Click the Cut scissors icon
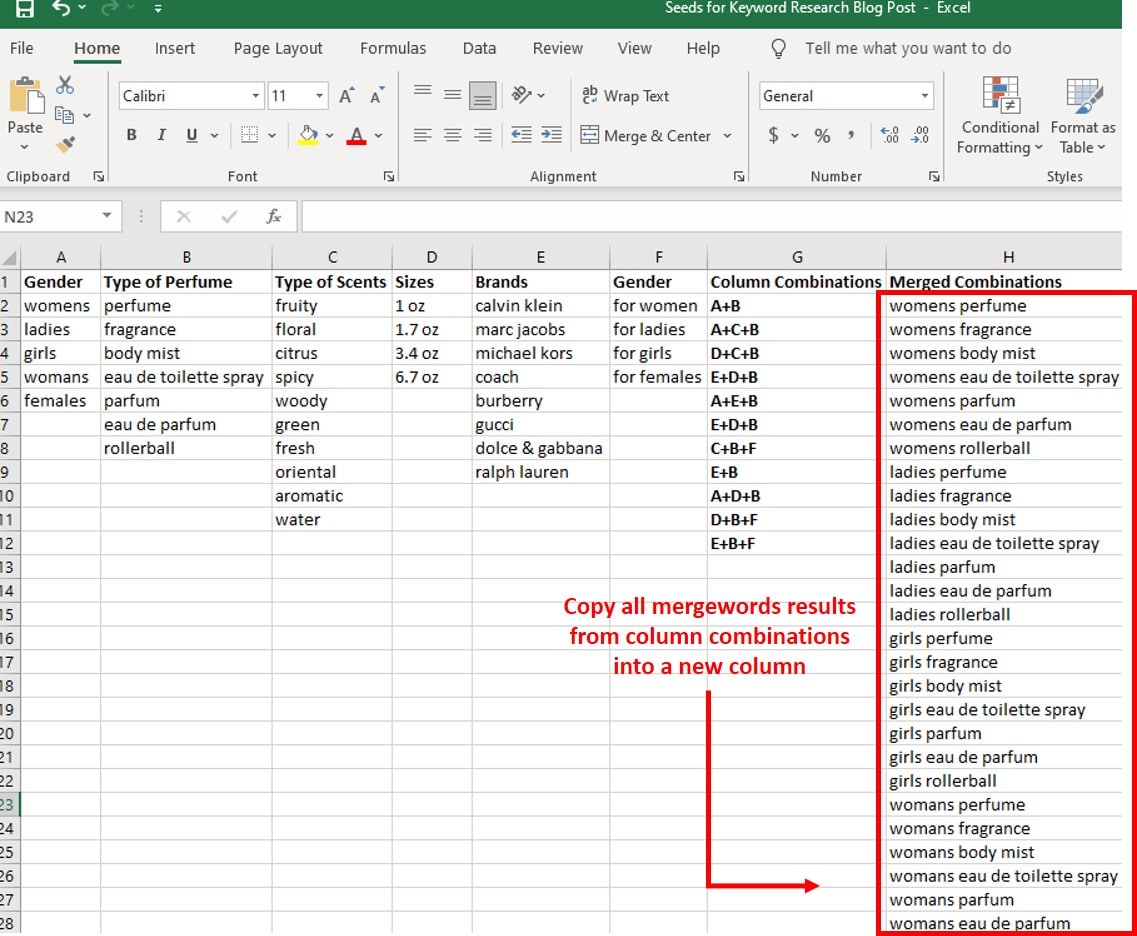Screen dimensions: 1137x936 (x=65, y=85)
